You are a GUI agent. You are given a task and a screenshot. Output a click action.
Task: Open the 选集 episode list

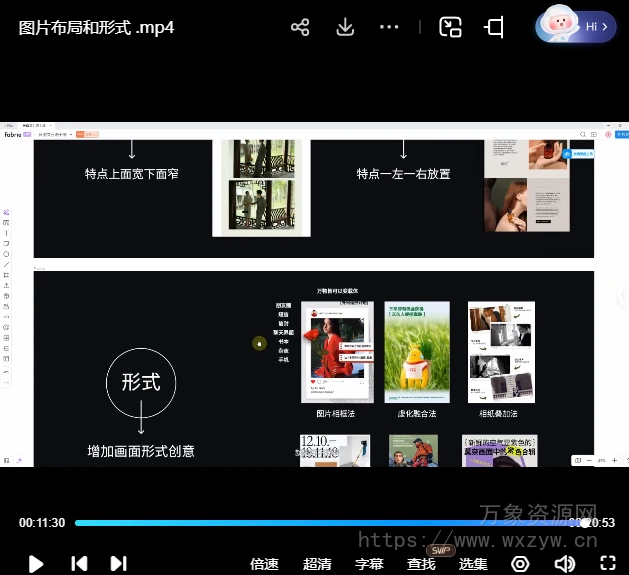pos(473,564)
